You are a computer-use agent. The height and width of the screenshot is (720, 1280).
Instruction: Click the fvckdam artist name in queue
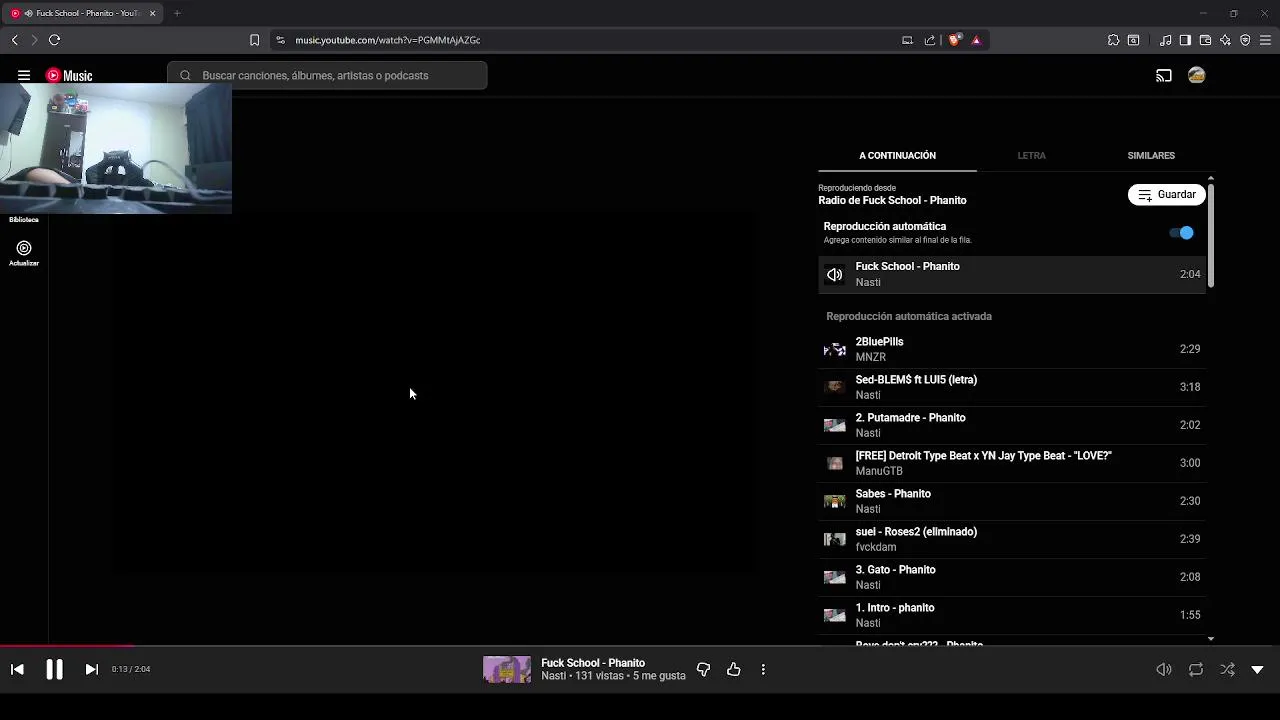pos(876,547)
